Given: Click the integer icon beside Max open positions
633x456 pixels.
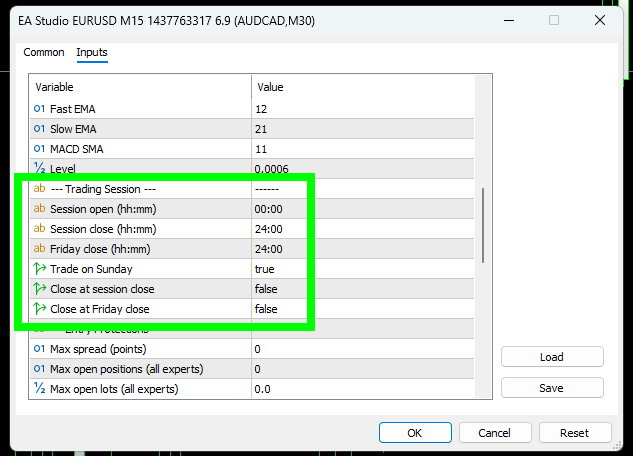Looking at the screenshot, I should click(x=39, y=368).
